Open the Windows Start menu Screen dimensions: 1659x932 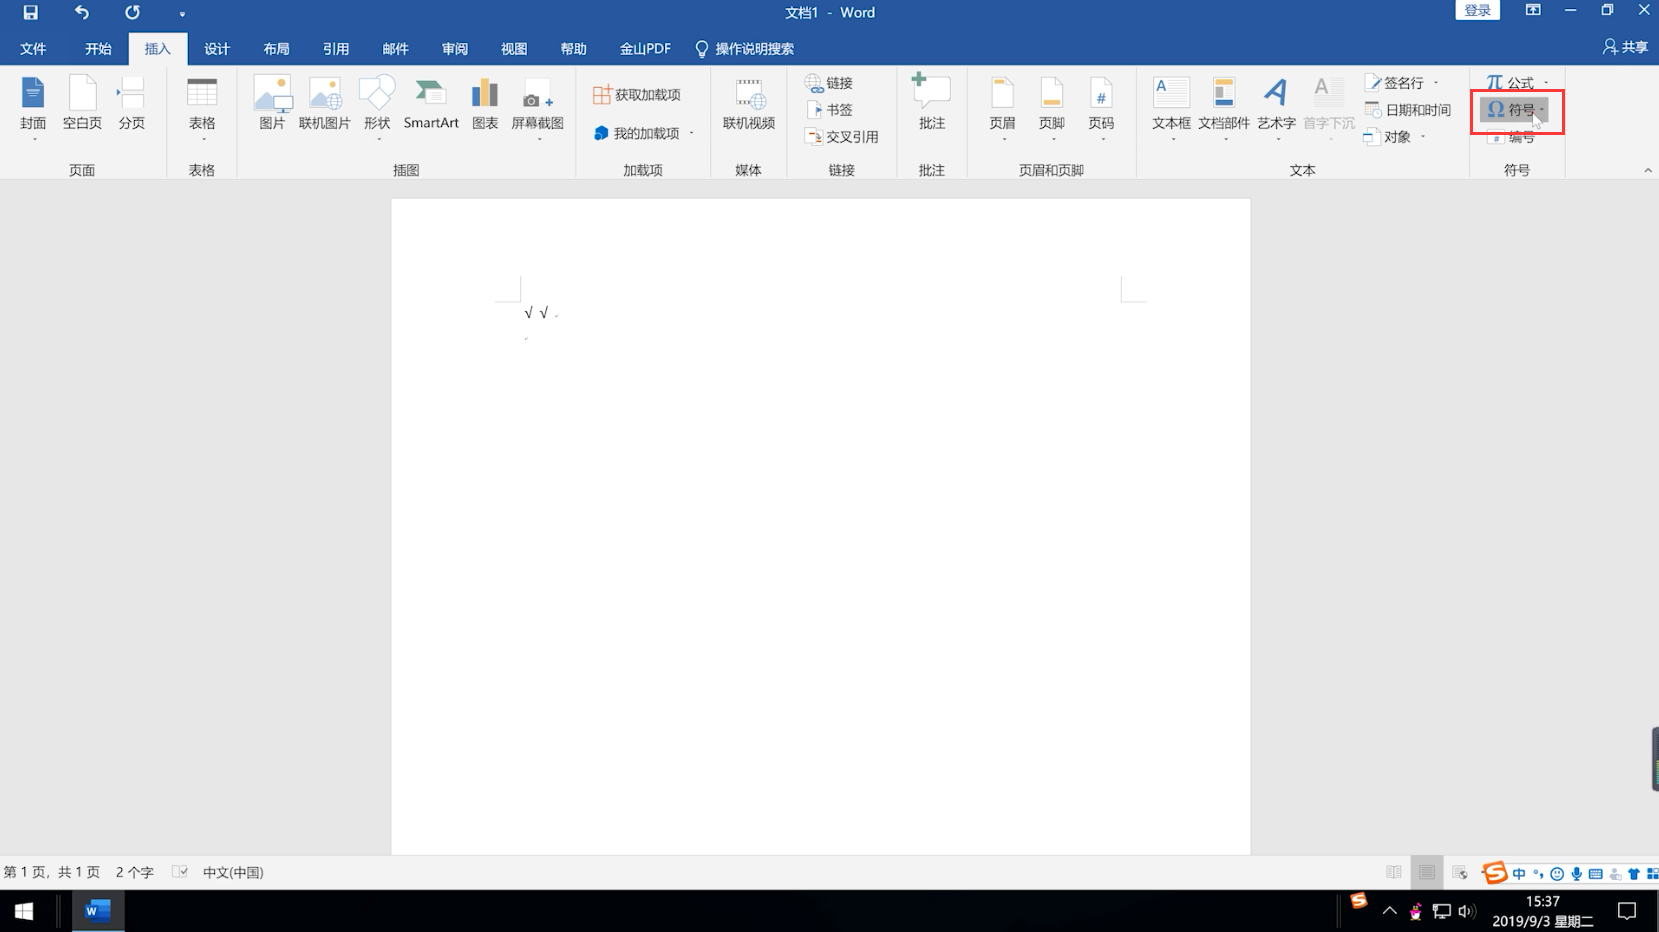point(24,911)
